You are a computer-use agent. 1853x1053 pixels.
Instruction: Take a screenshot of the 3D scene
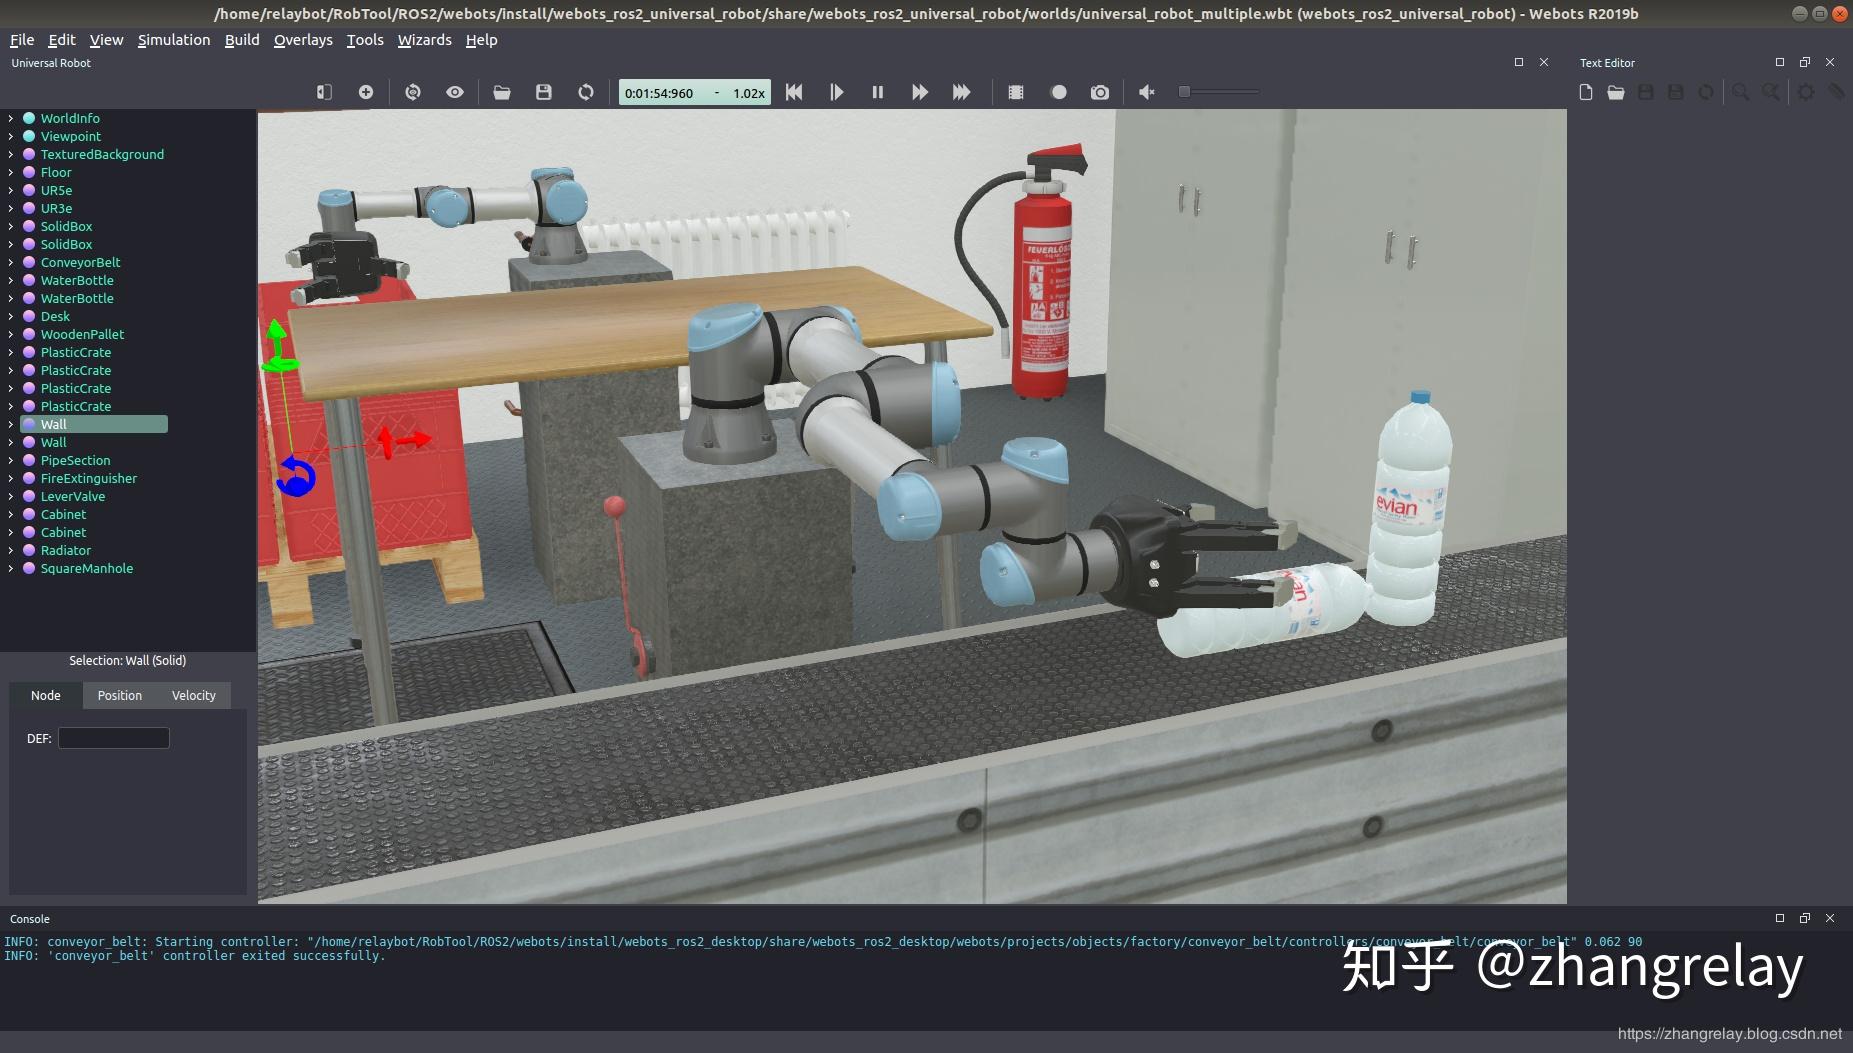point(1099,92)
